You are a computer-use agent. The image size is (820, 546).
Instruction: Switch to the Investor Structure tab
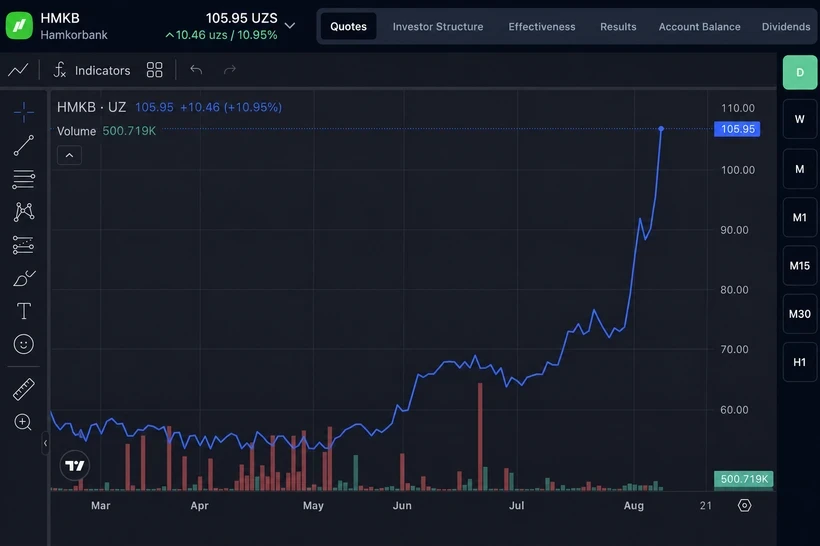tap(438, 27)
